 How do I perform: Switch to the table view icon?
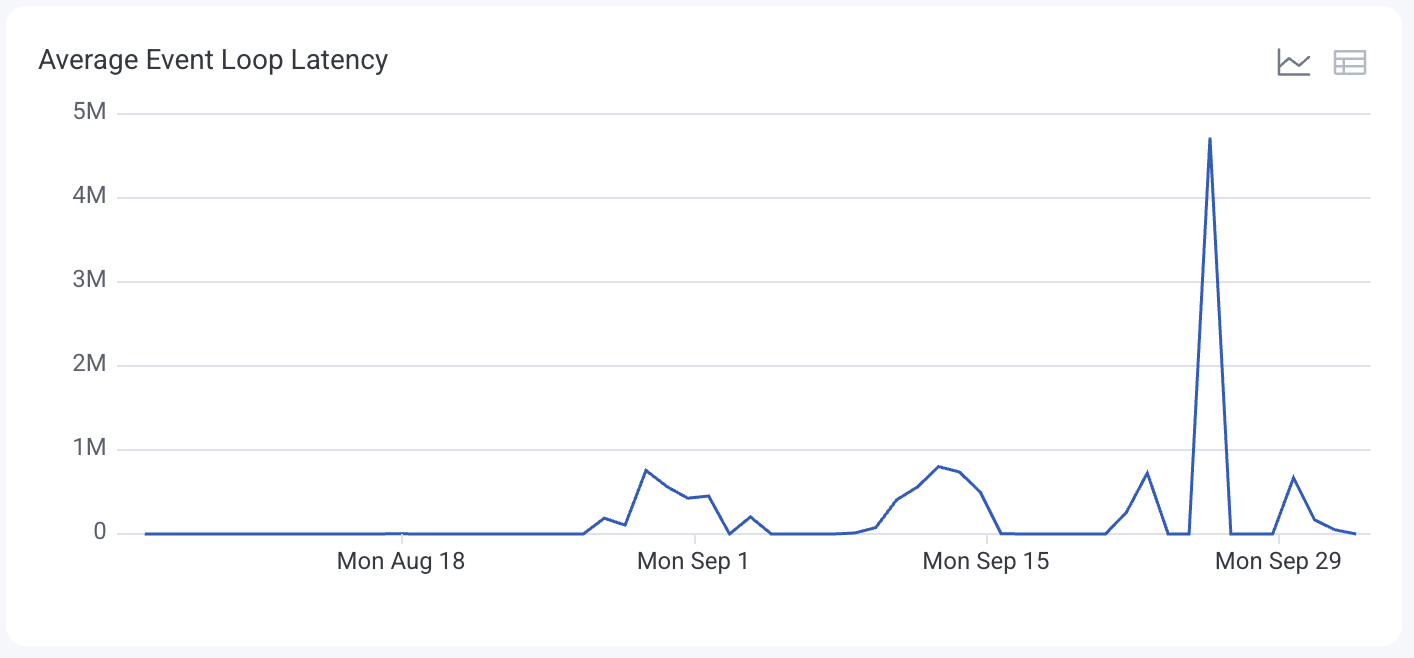1349,63
